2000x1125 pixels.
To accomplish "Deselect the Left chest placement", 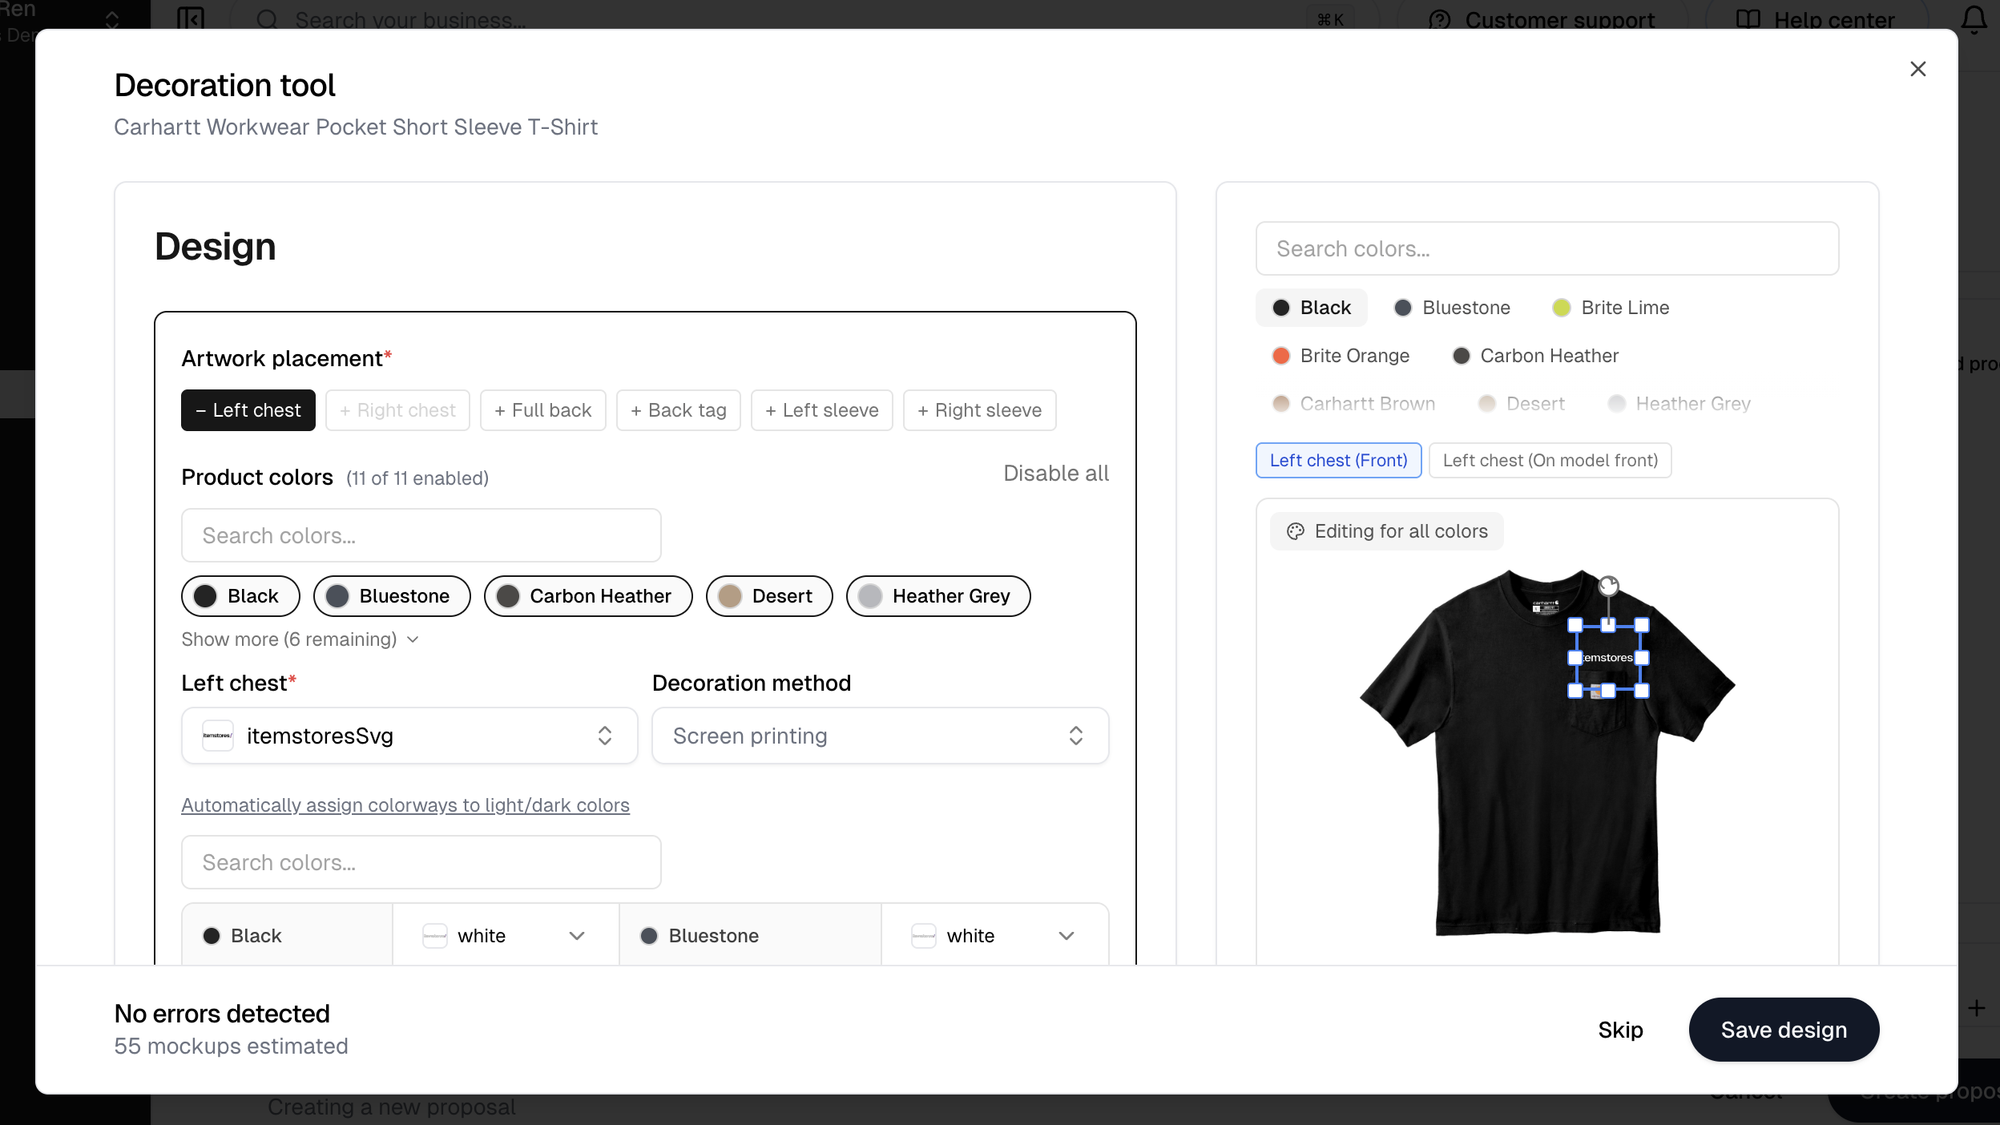I will tap(248, 410).
